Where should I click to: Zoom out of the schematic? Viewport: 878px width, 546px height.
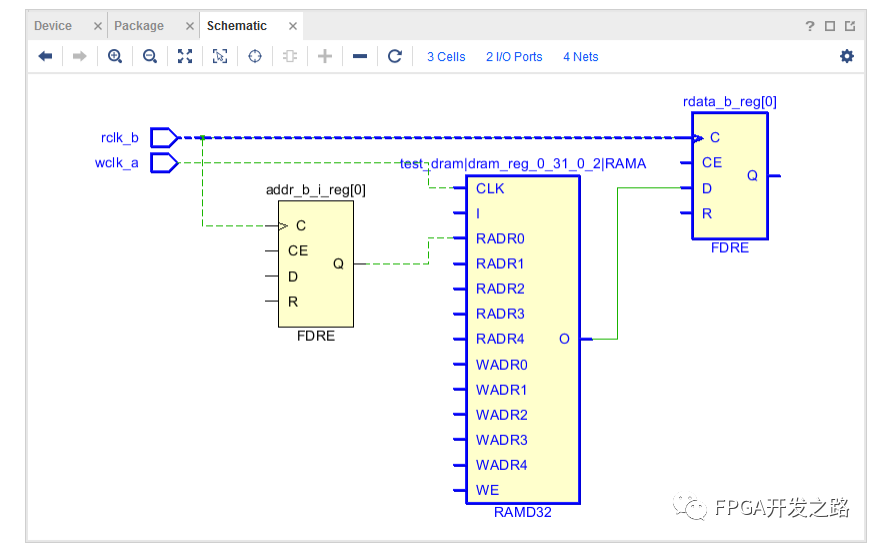click(150, 57)
